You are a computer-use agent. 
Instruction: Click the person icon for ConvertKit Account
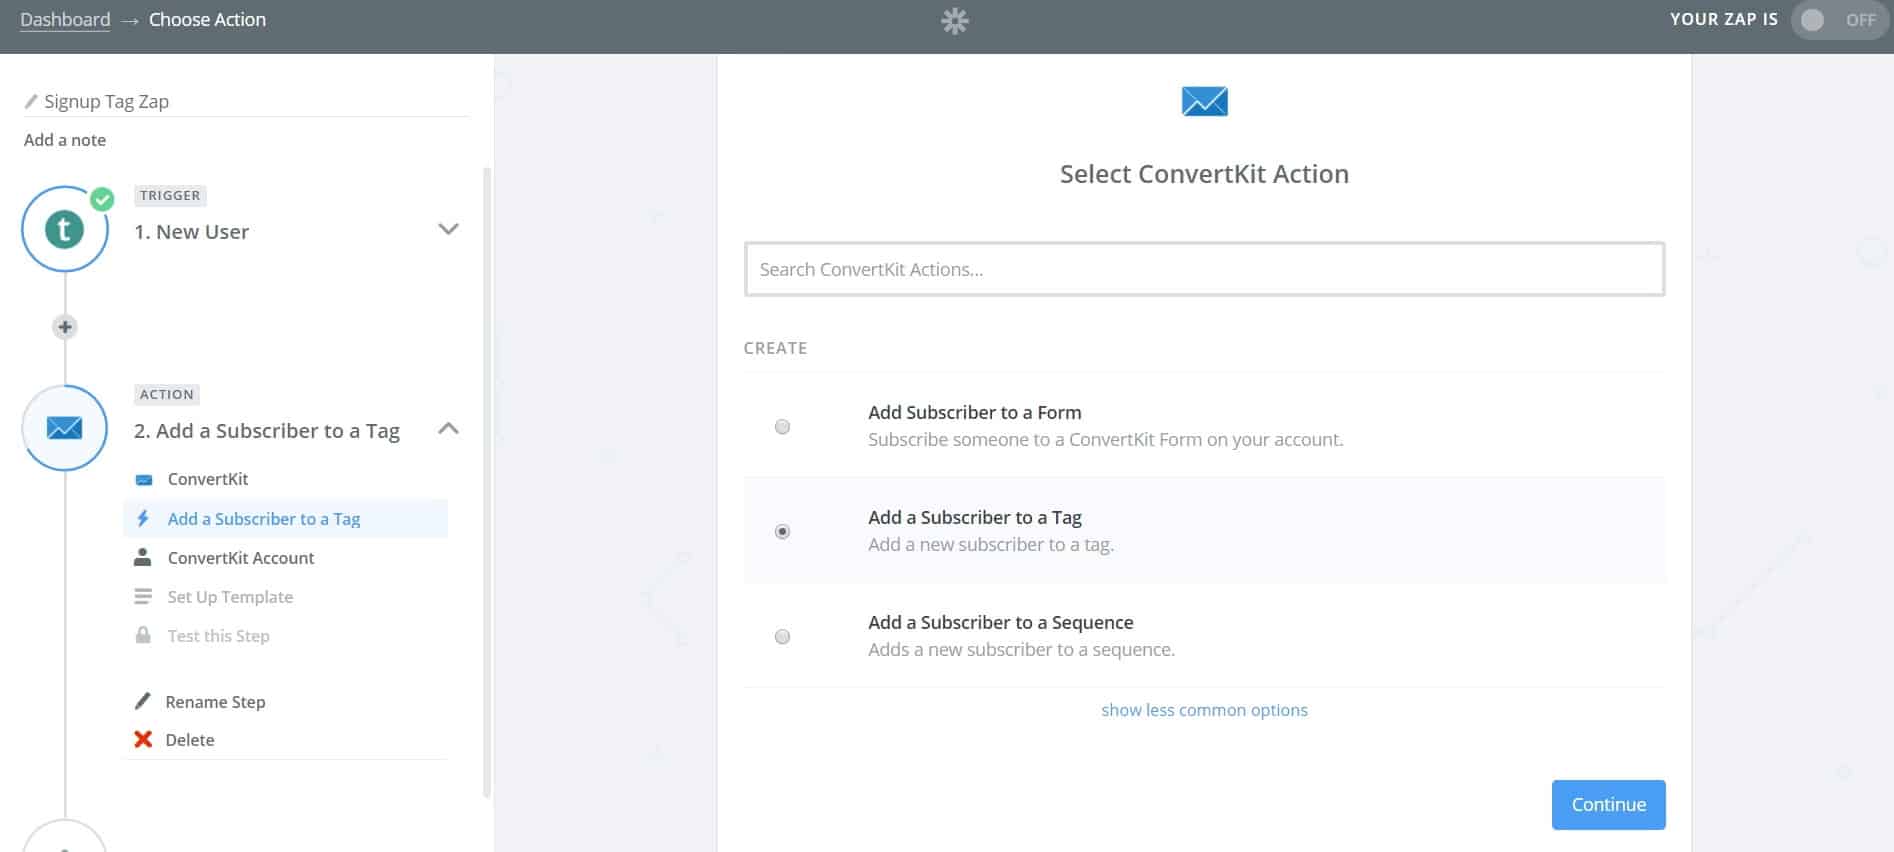click(143, 557)
